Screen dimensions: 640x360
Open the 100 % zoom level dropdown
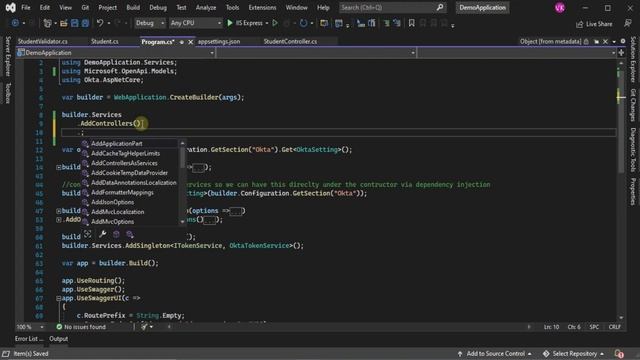coord(30,327)
